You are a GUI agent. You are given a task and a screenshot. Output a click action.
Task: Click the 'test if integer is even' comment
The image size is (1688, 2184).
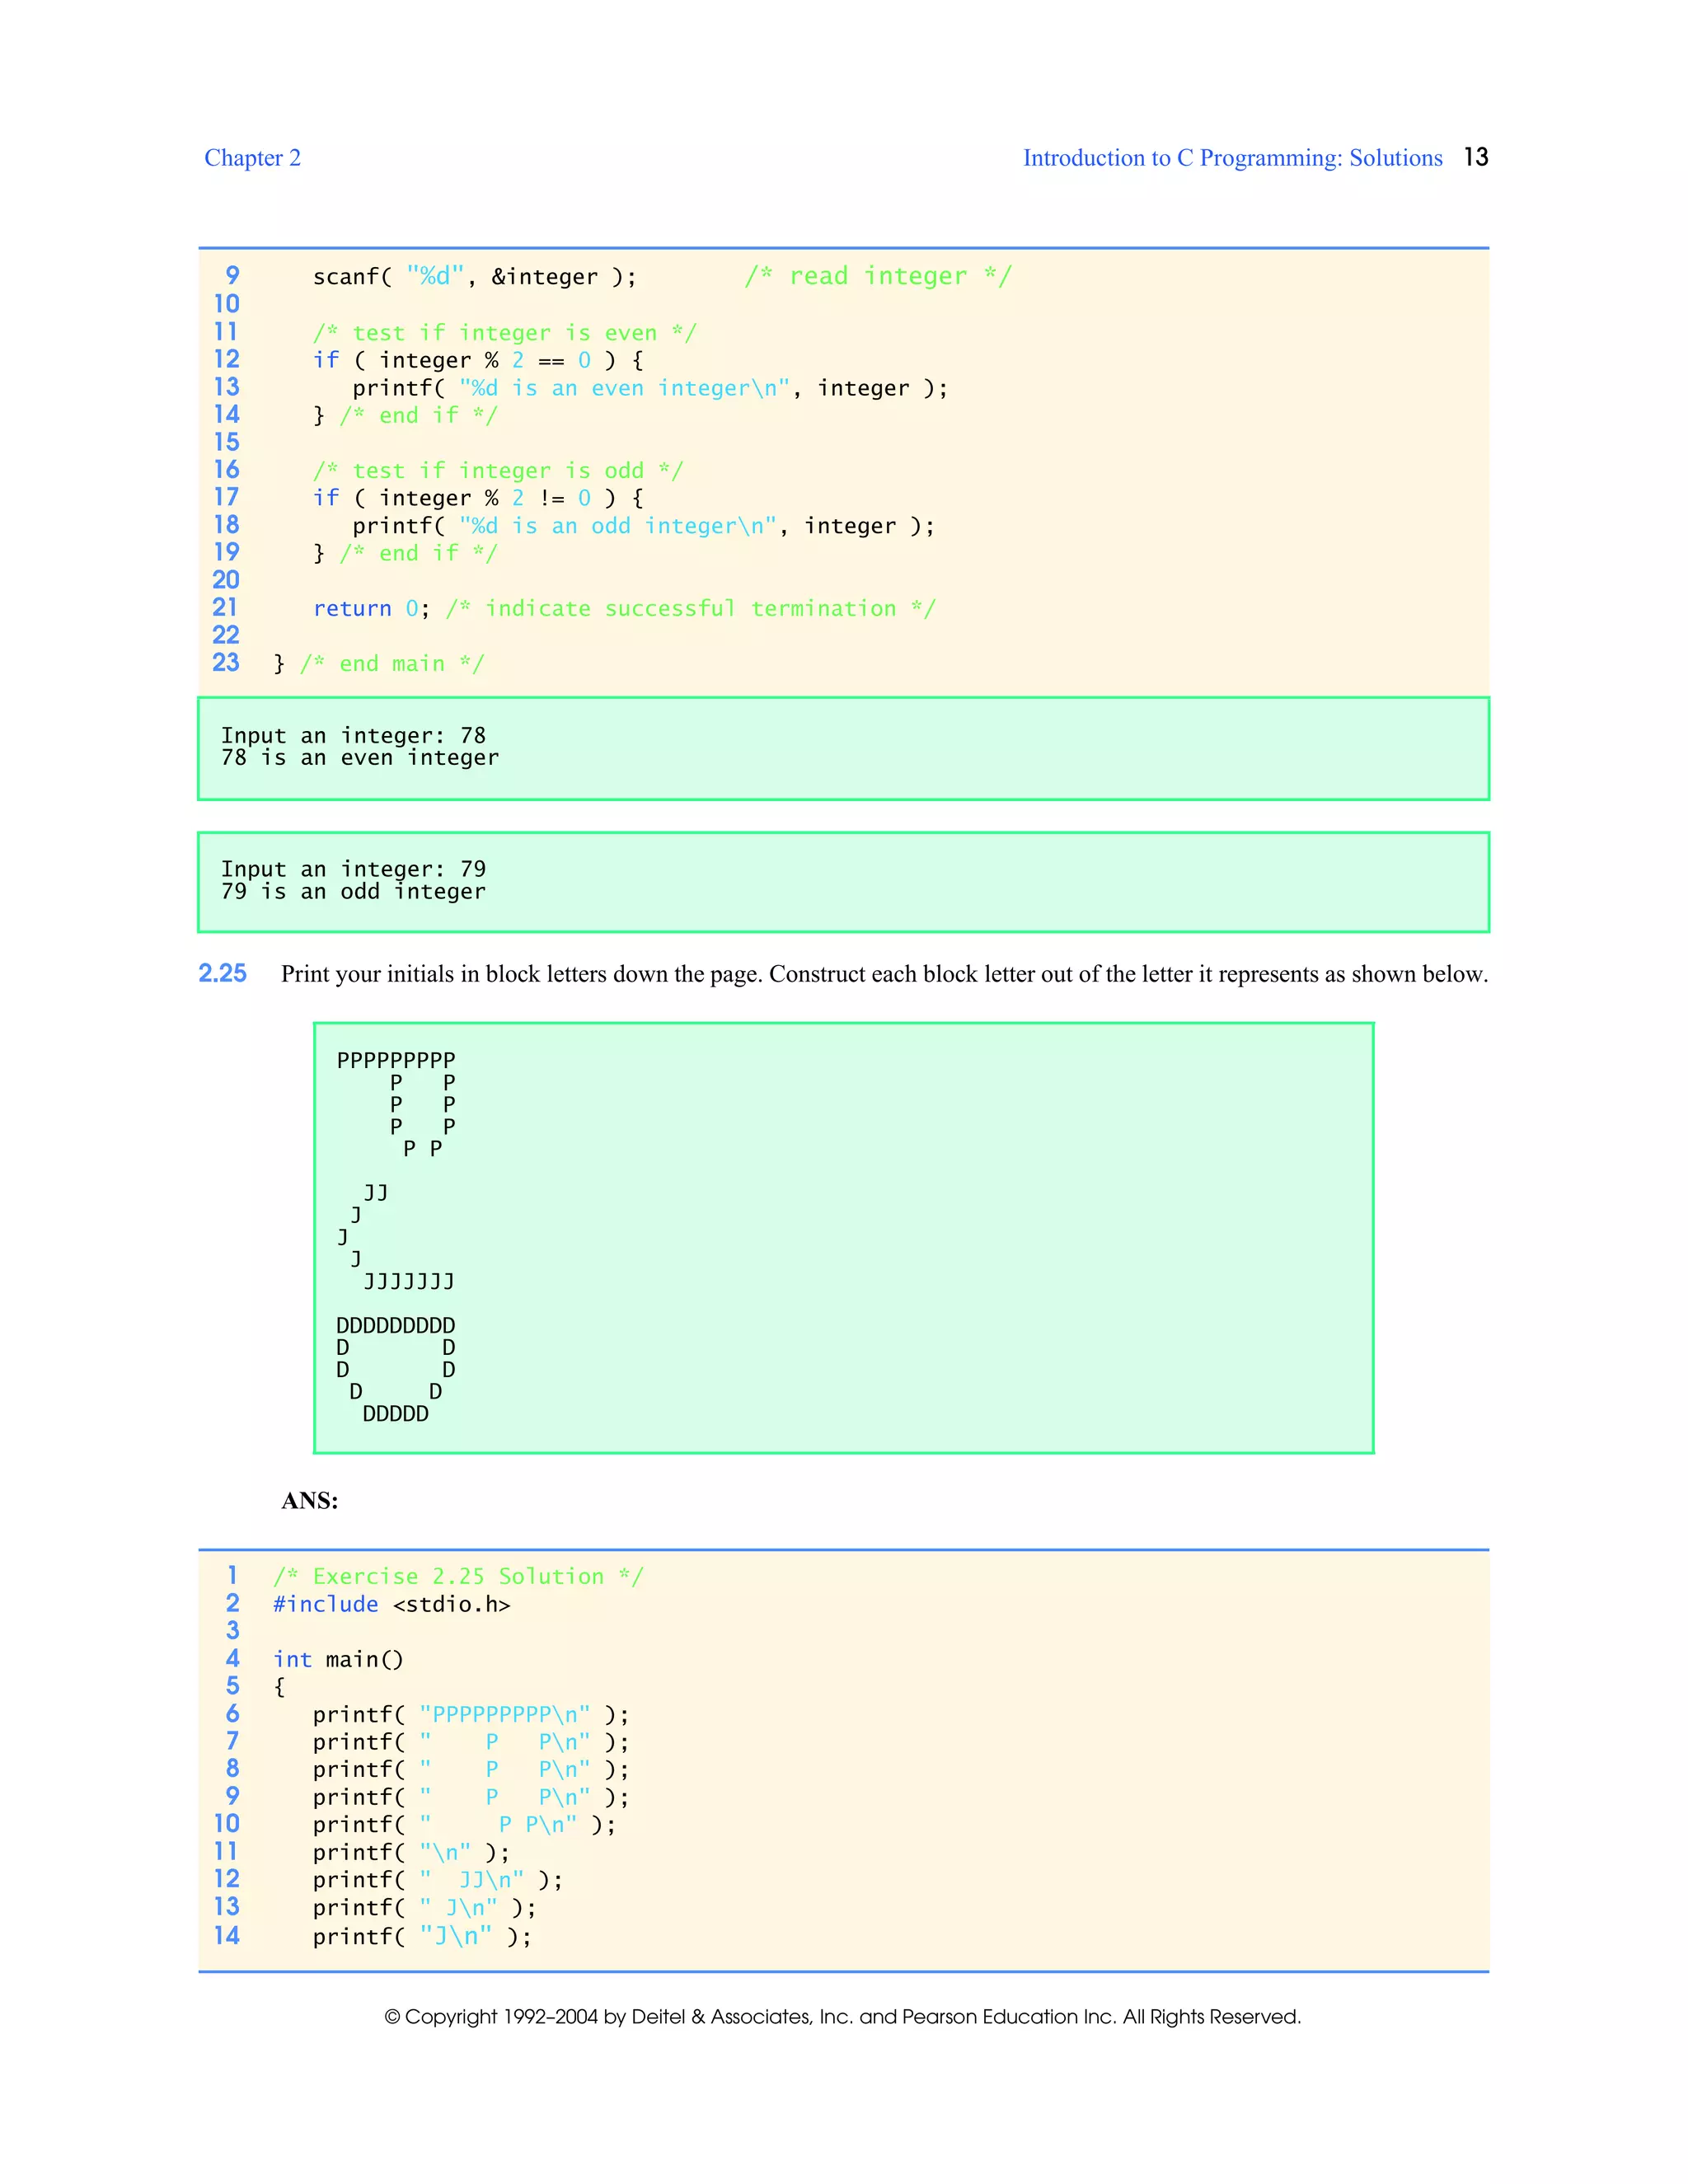click(504, 333)
